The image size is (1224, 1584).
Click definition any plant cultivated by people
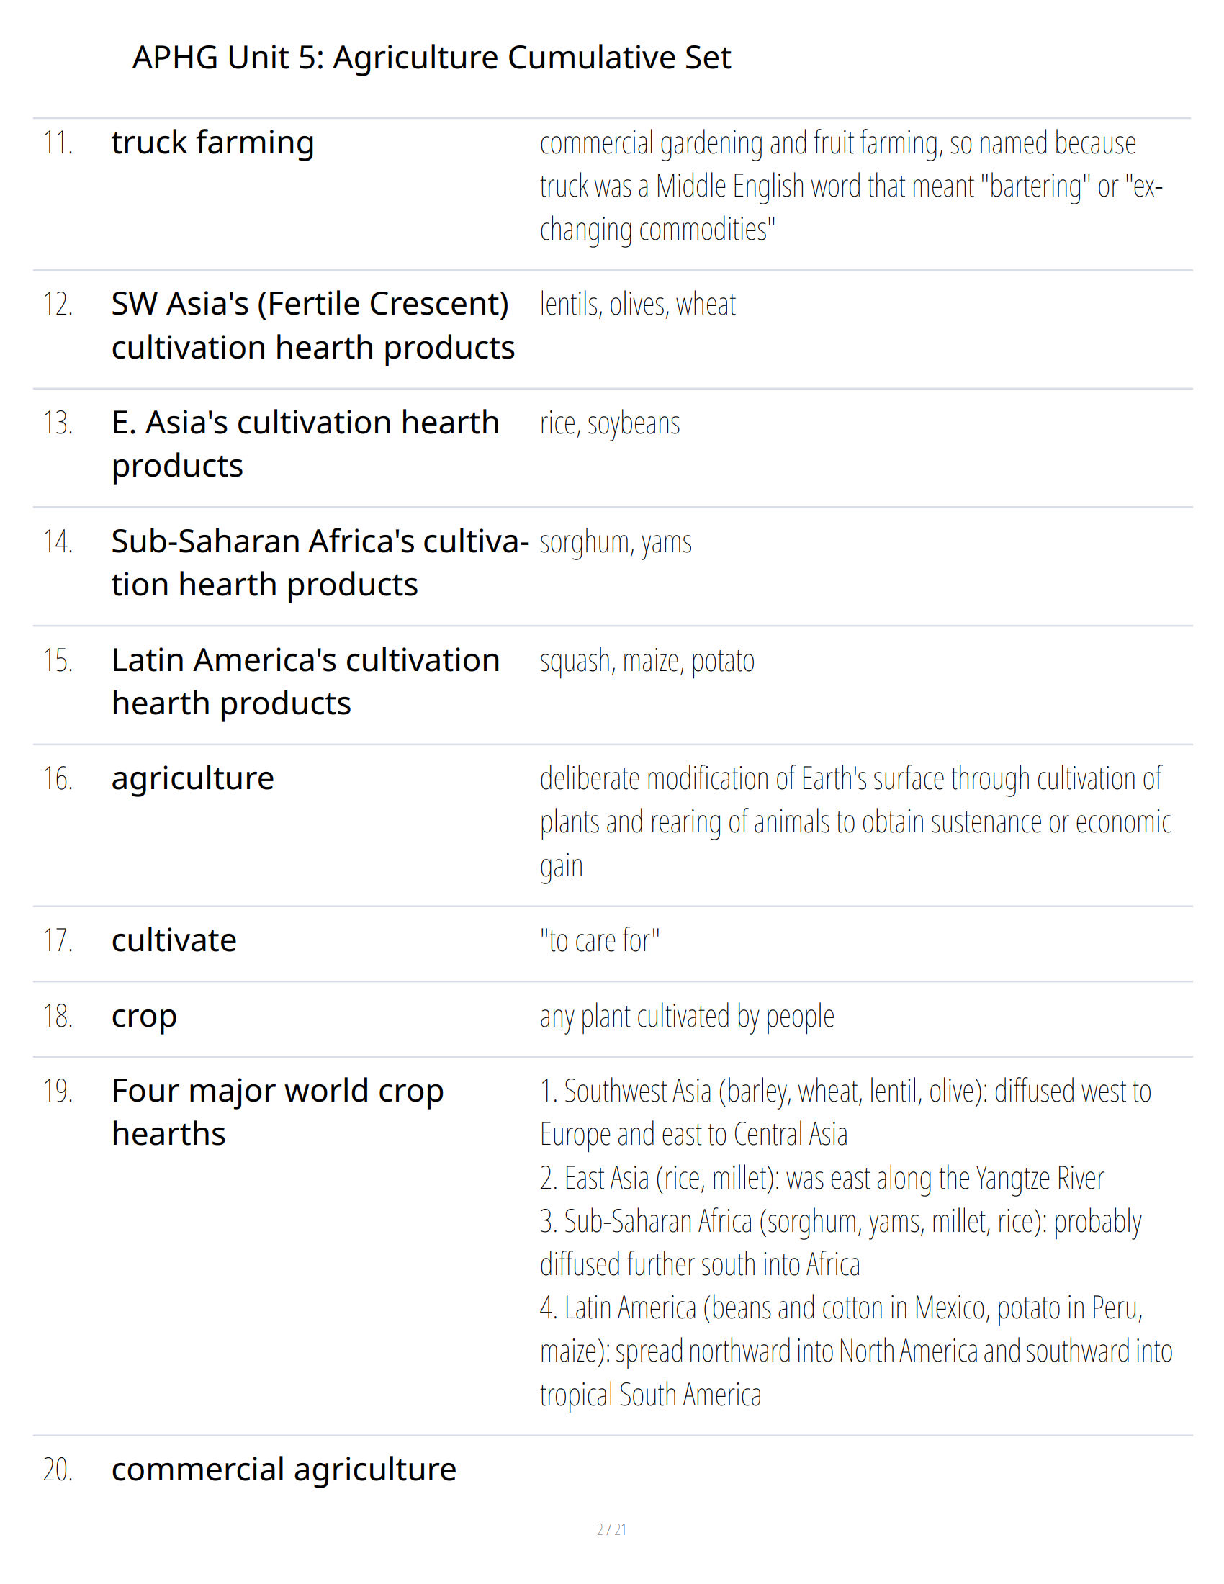(x=687, y=1016)
